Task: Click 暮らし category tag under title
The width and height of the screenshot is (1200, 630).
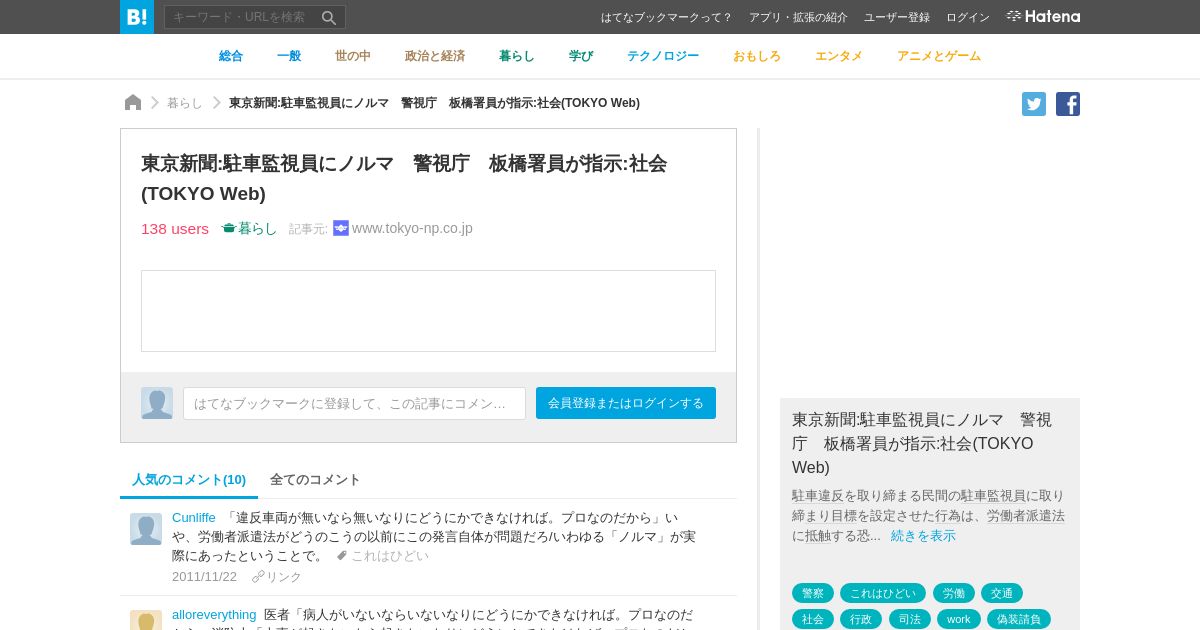Action: click(x=249, y=228)
